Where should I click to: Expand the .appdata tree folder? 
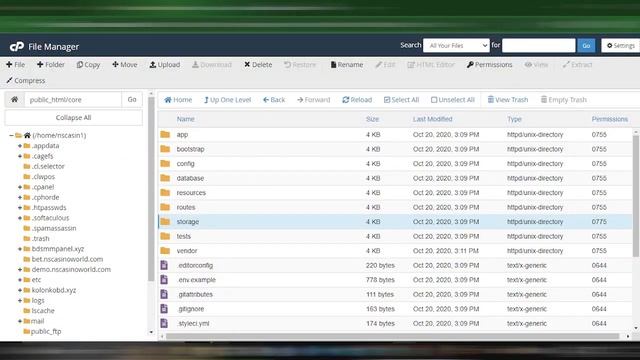point(20,146)
